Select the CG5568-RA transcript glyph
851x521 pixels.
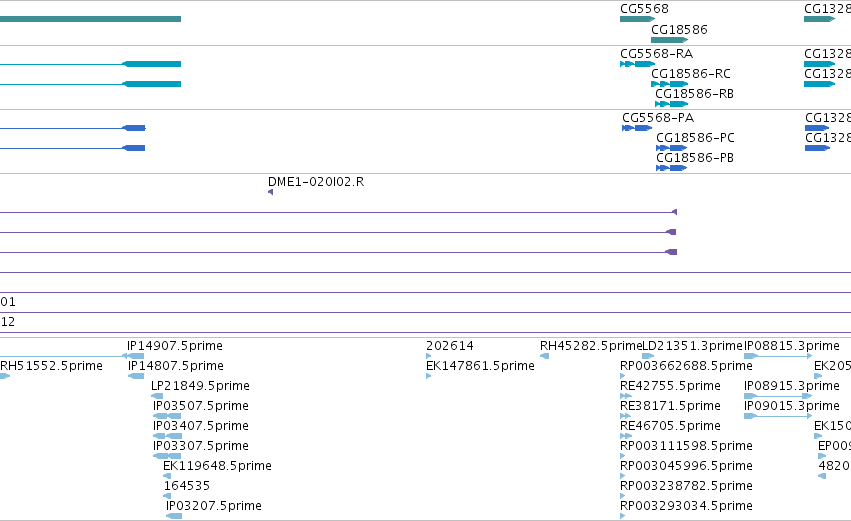point(637,64)
